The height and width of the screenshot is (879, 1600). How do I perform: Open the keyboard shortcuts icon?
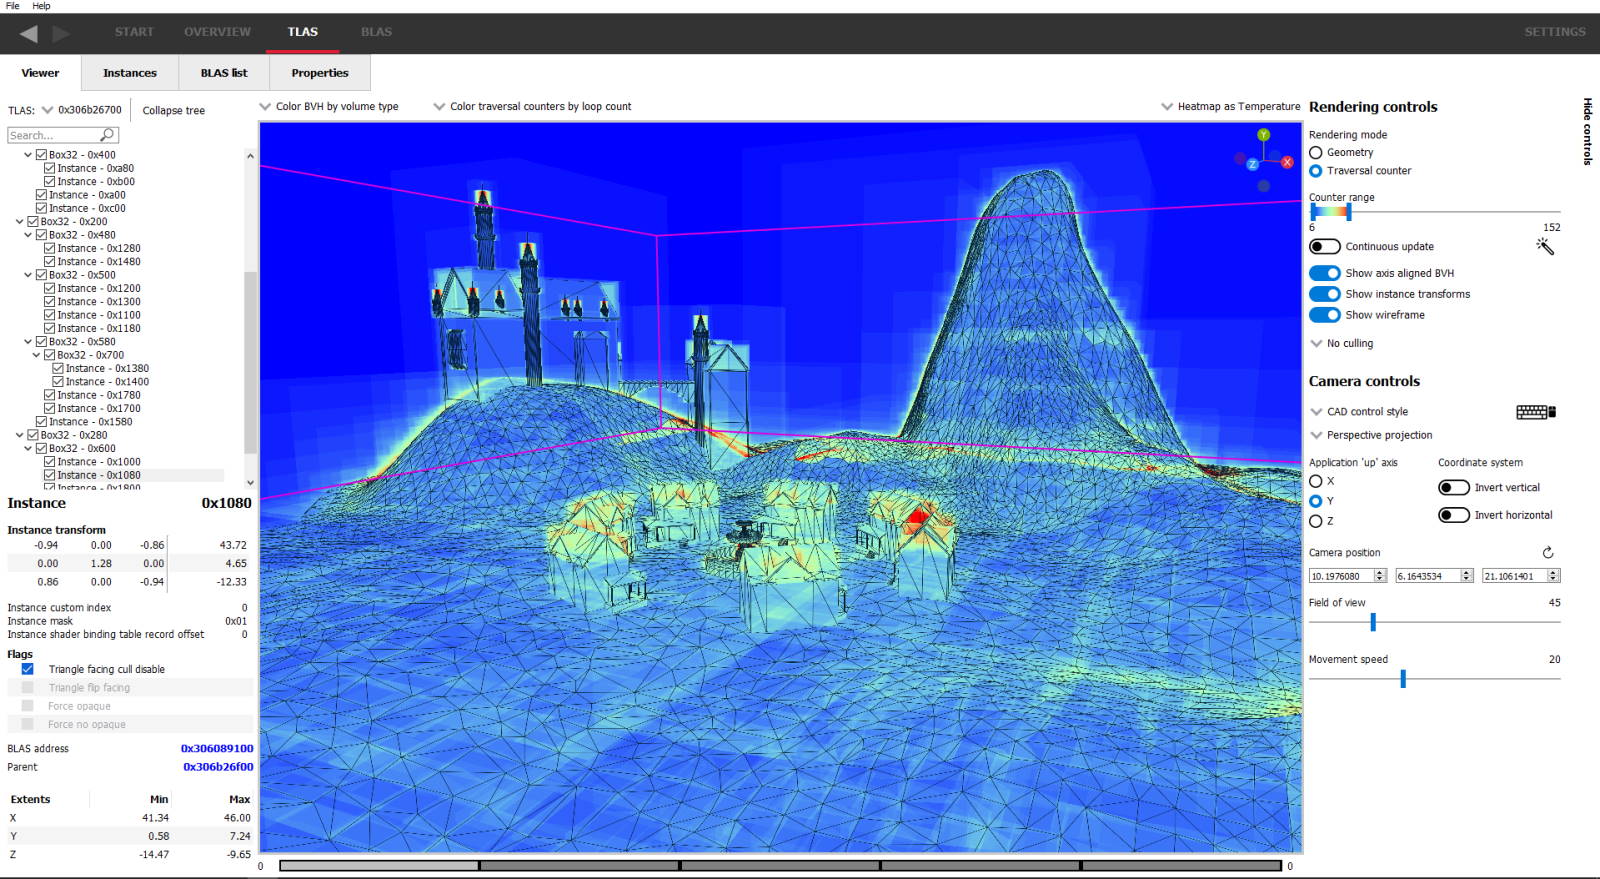pos(1535,412)
